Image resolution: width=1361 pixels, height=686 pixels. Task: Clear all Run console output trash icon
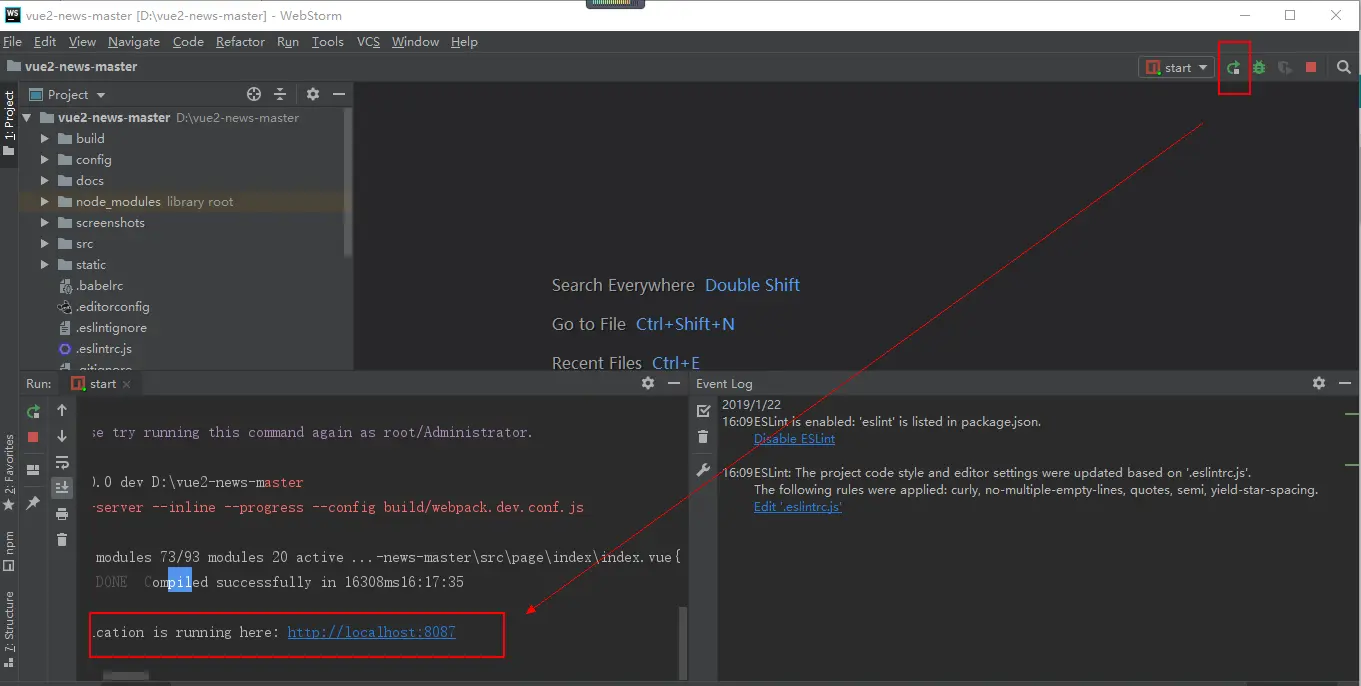(x=62, y=540)
